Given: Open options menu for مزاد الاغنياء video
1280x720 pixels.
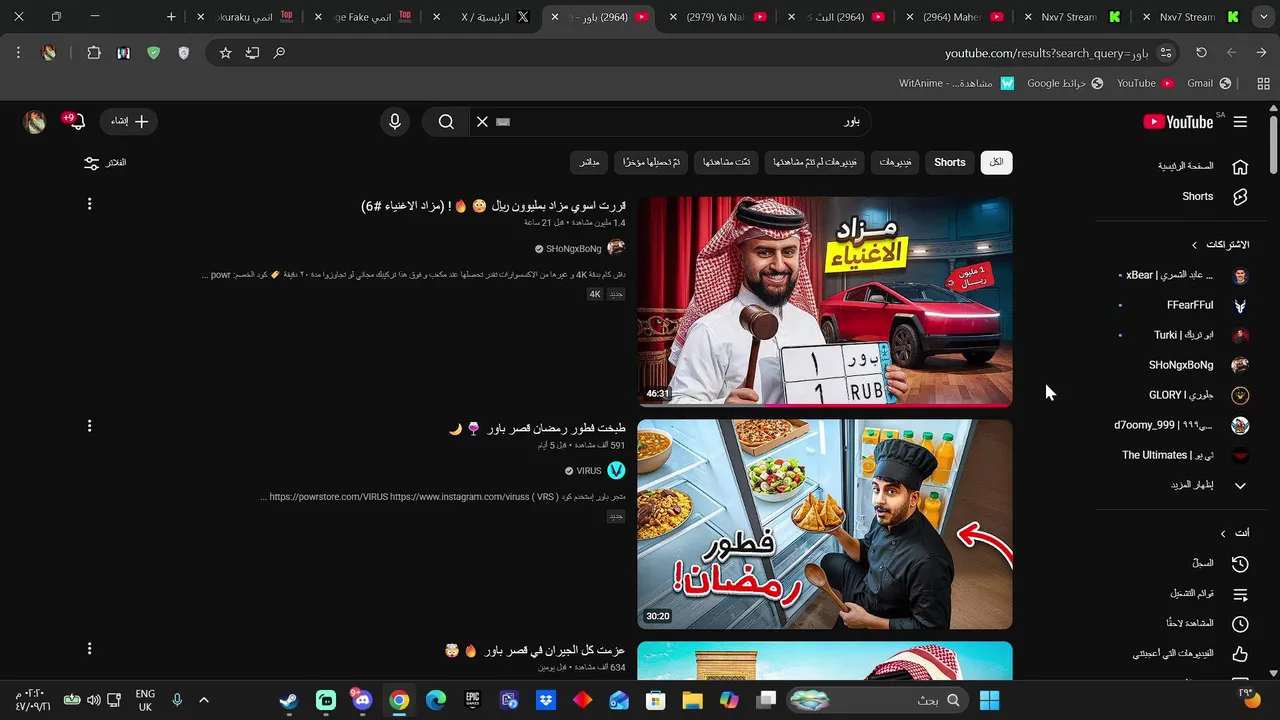Looking at the screenshot, I should point(89,204).
